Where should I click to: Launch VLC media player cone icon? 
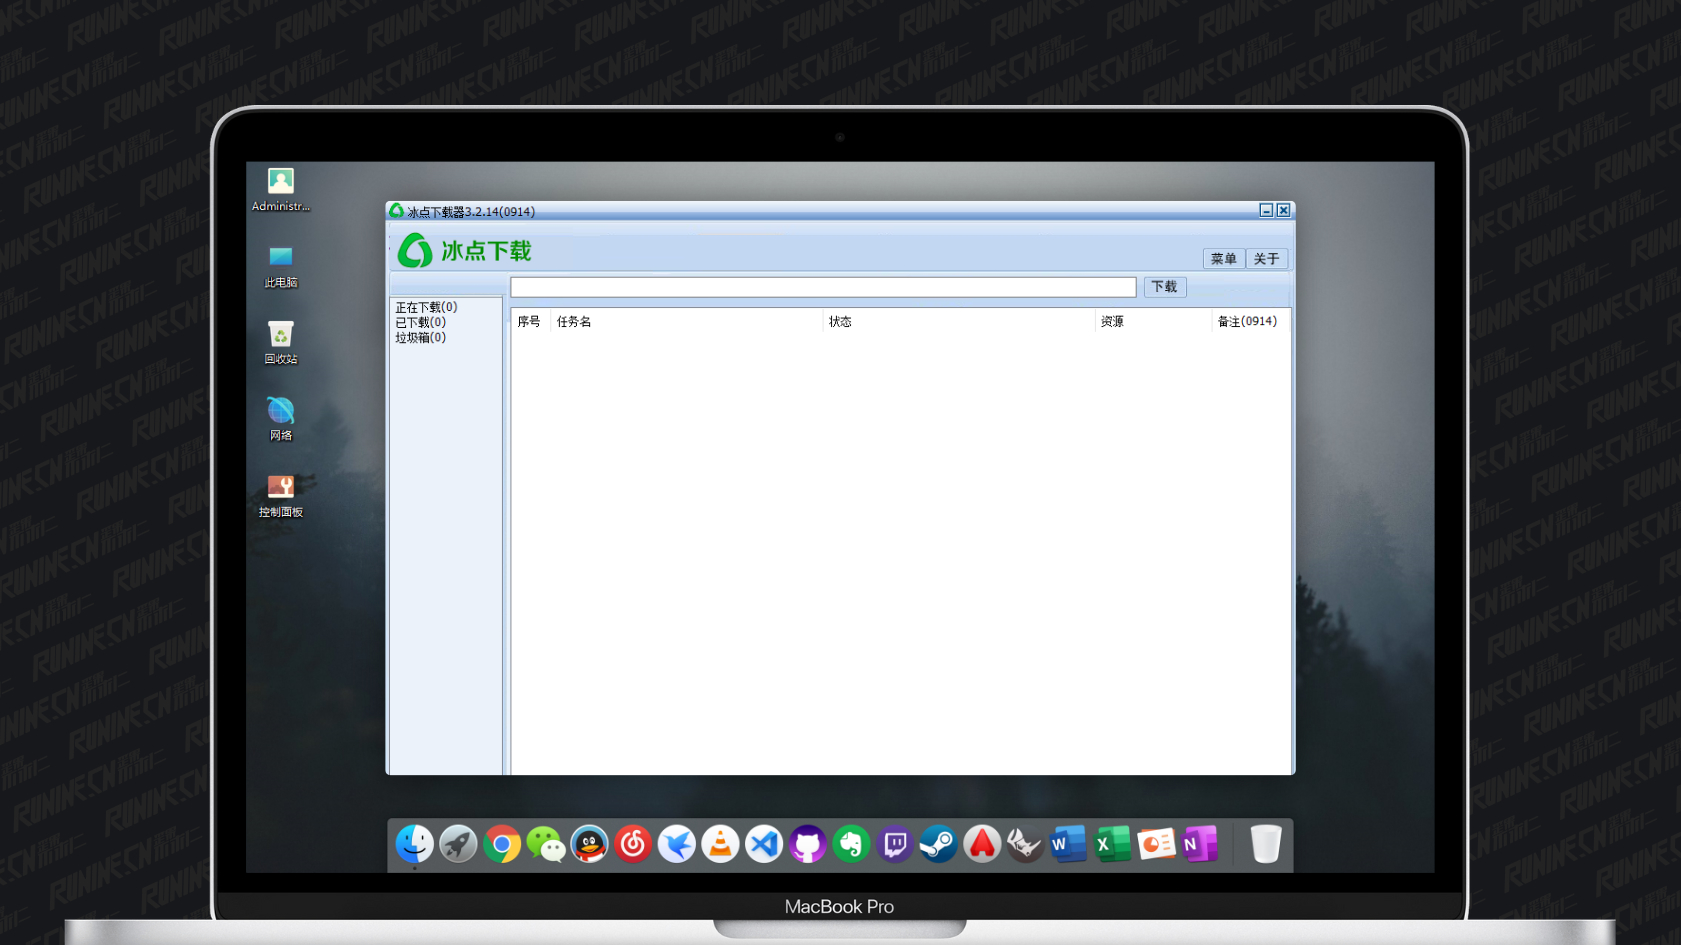(720, 844)
